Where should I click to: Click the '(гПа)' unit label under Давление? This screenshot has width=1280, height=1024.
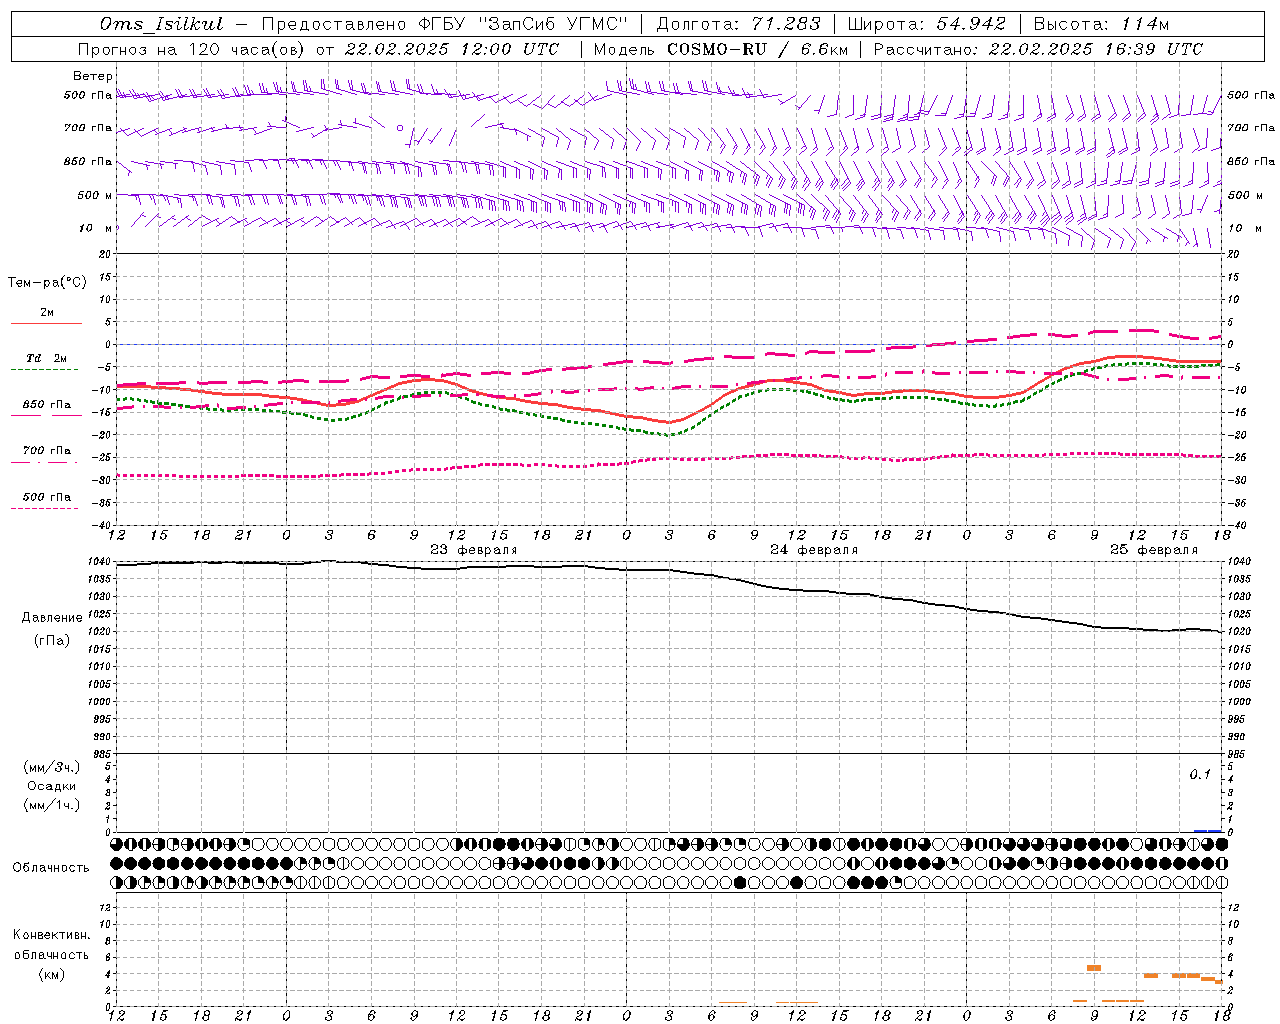coord(52,641)
